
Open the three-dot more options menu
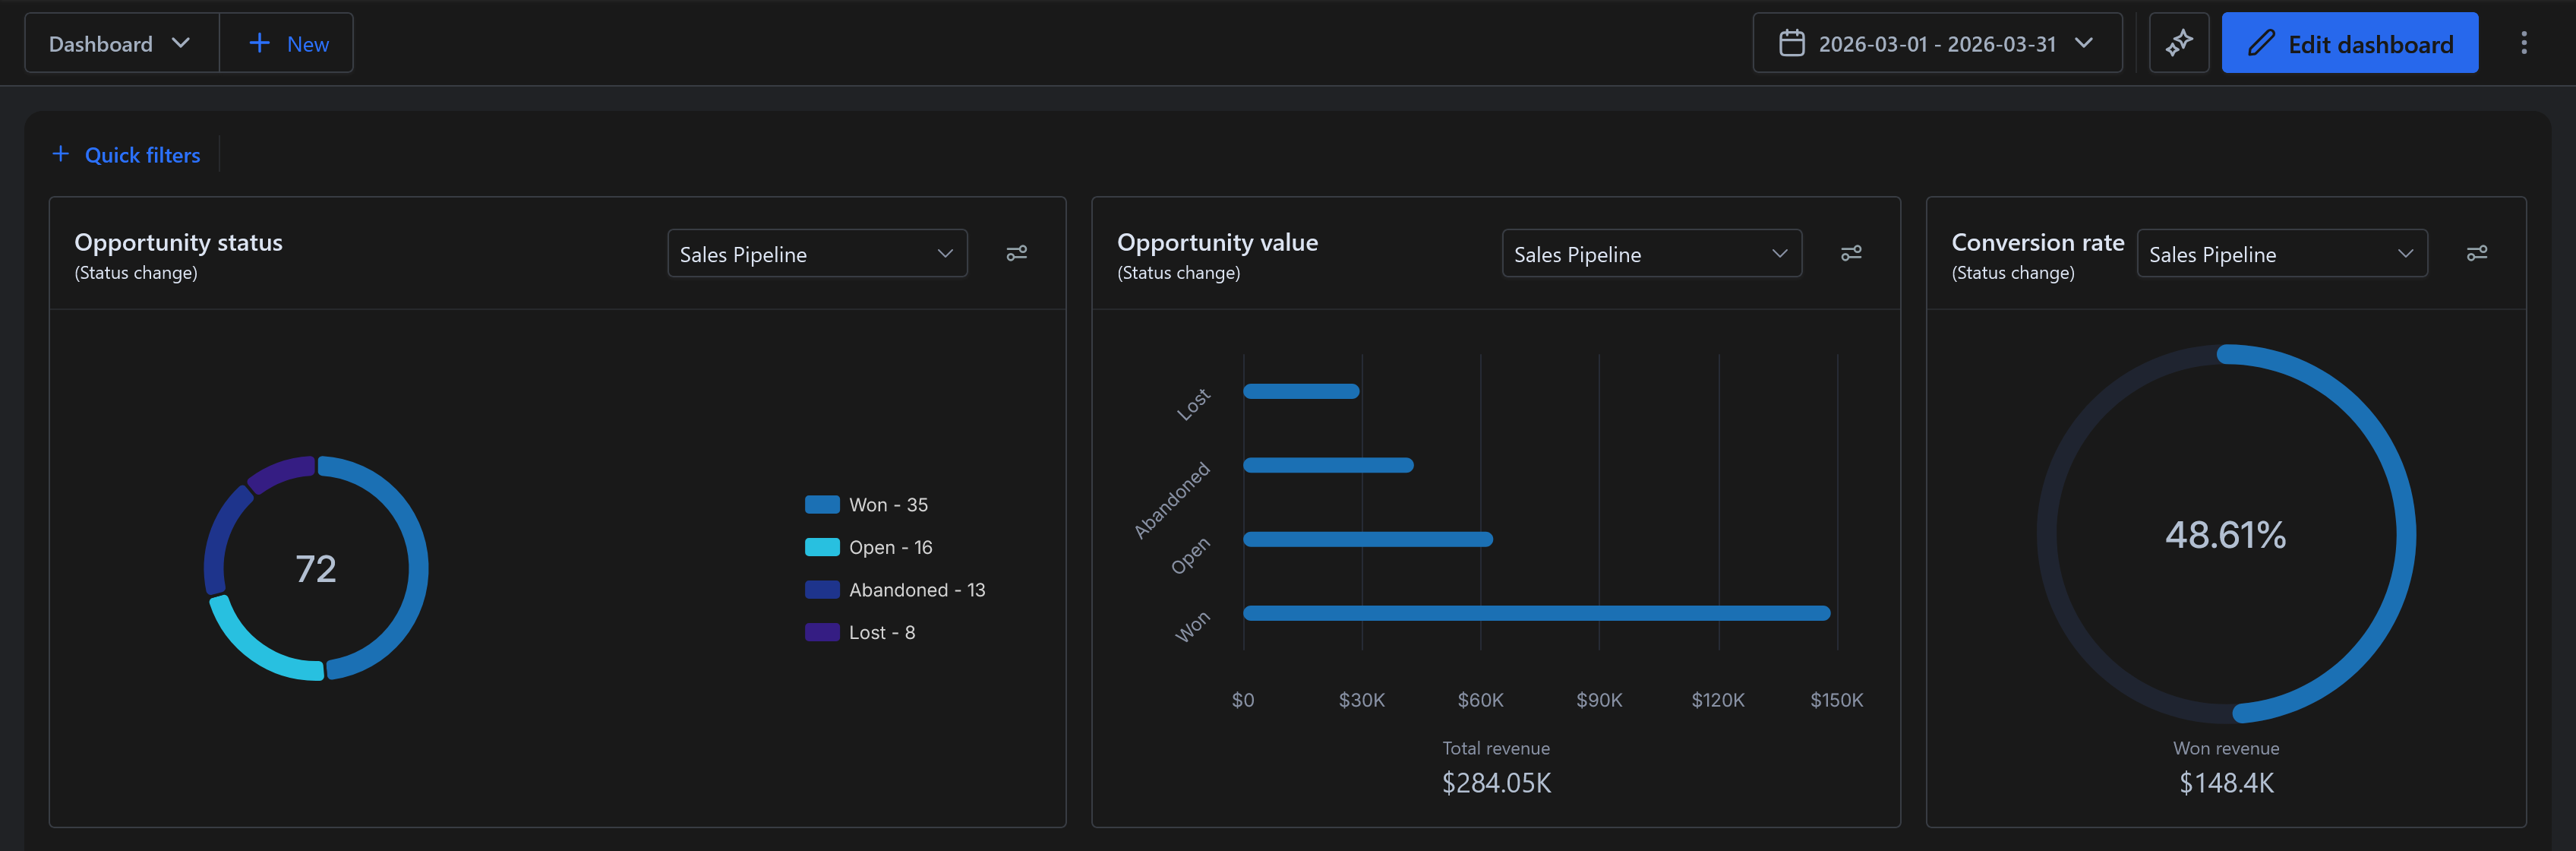[2523, 43]
